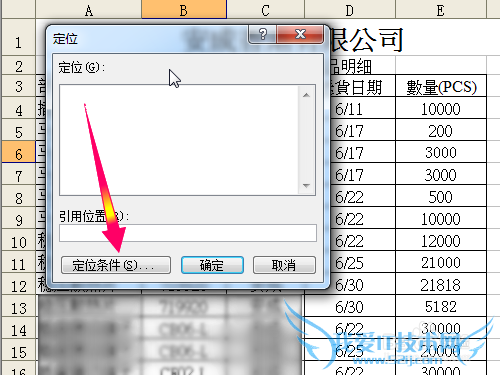Select column B header

(x=184, y=10)
